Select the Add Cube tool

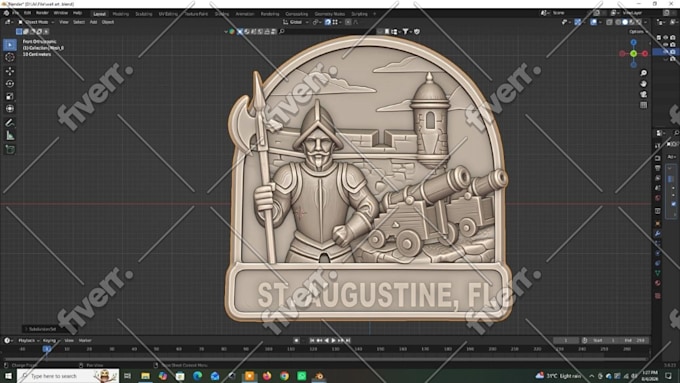[10, 150]
